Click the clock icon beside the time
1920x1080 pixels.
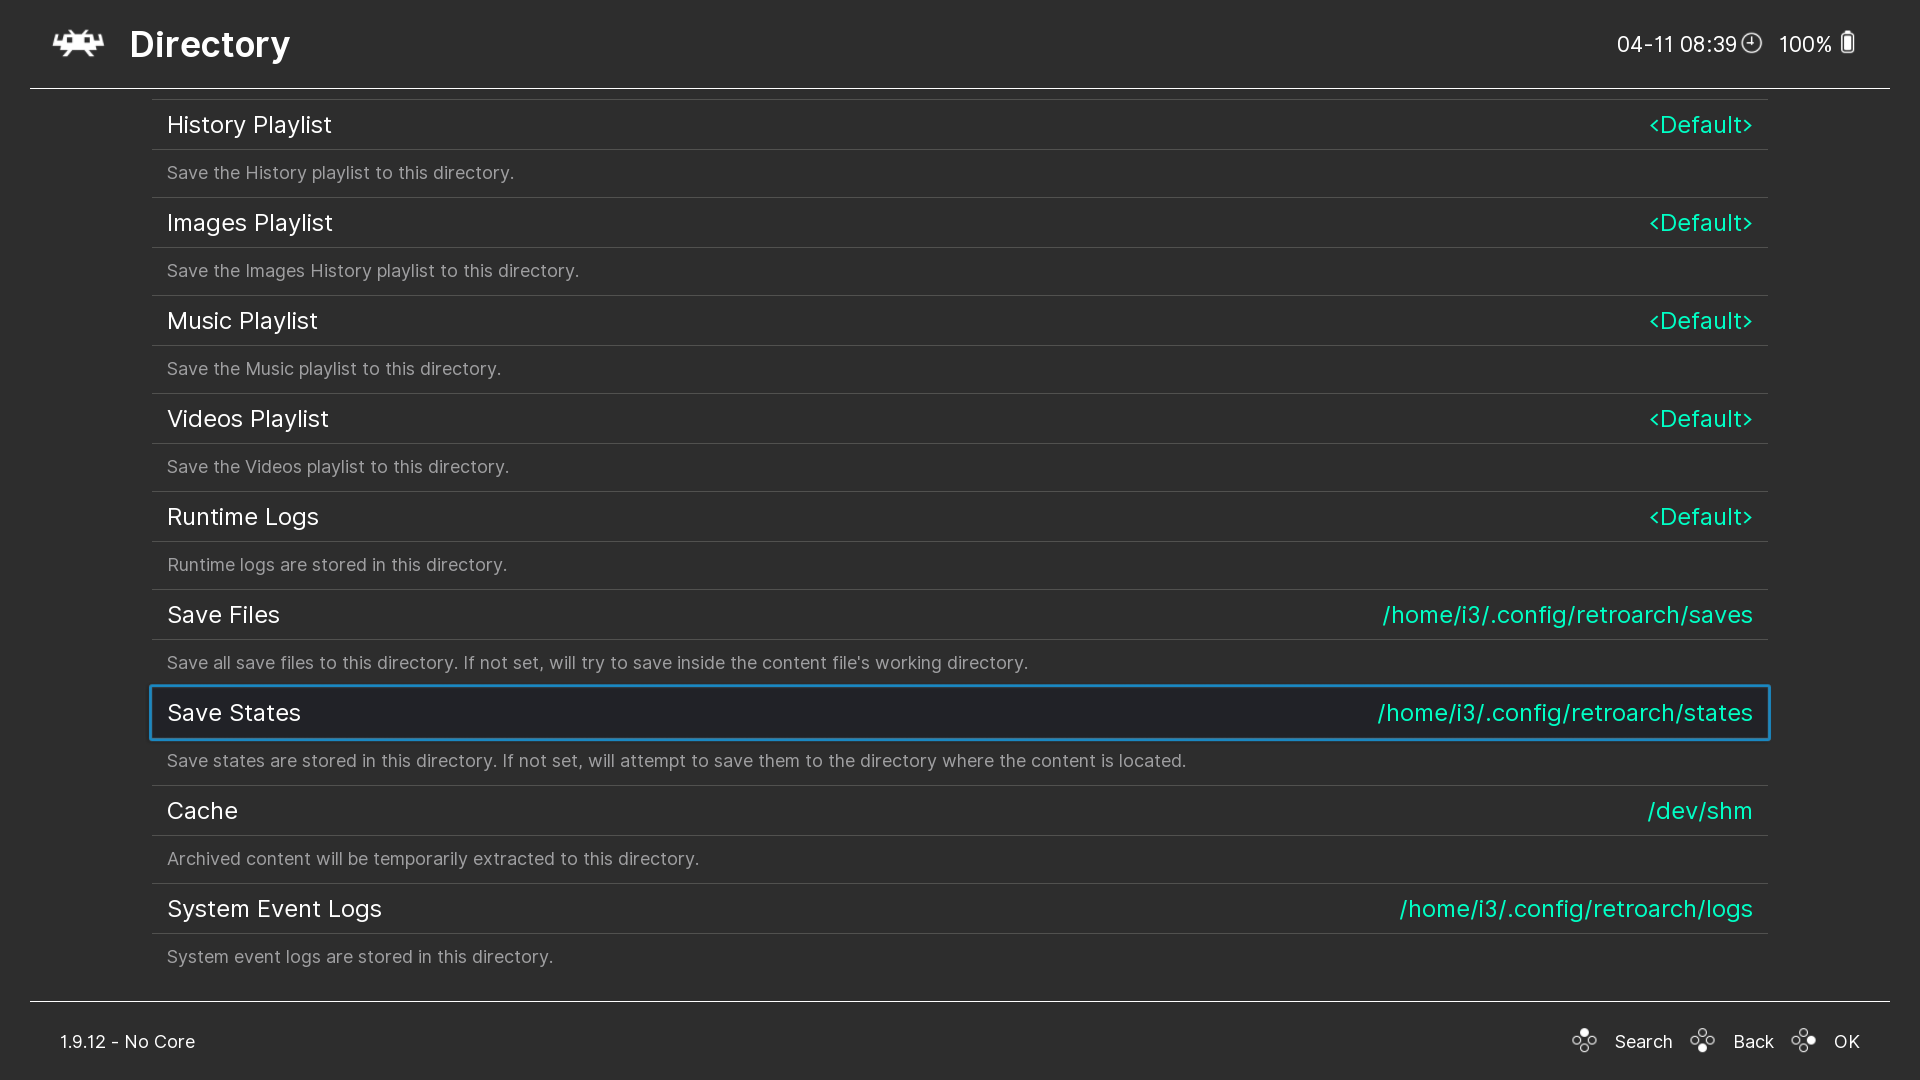tap(1751, 43)
